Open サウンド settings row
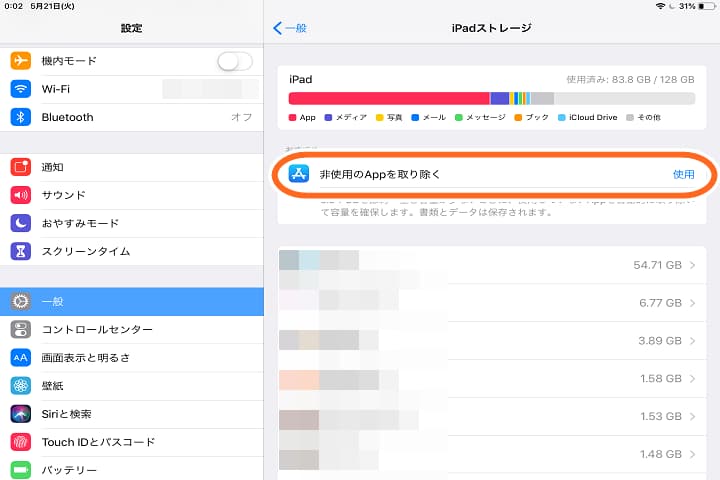The image size is (720, 480). [132, 195]
